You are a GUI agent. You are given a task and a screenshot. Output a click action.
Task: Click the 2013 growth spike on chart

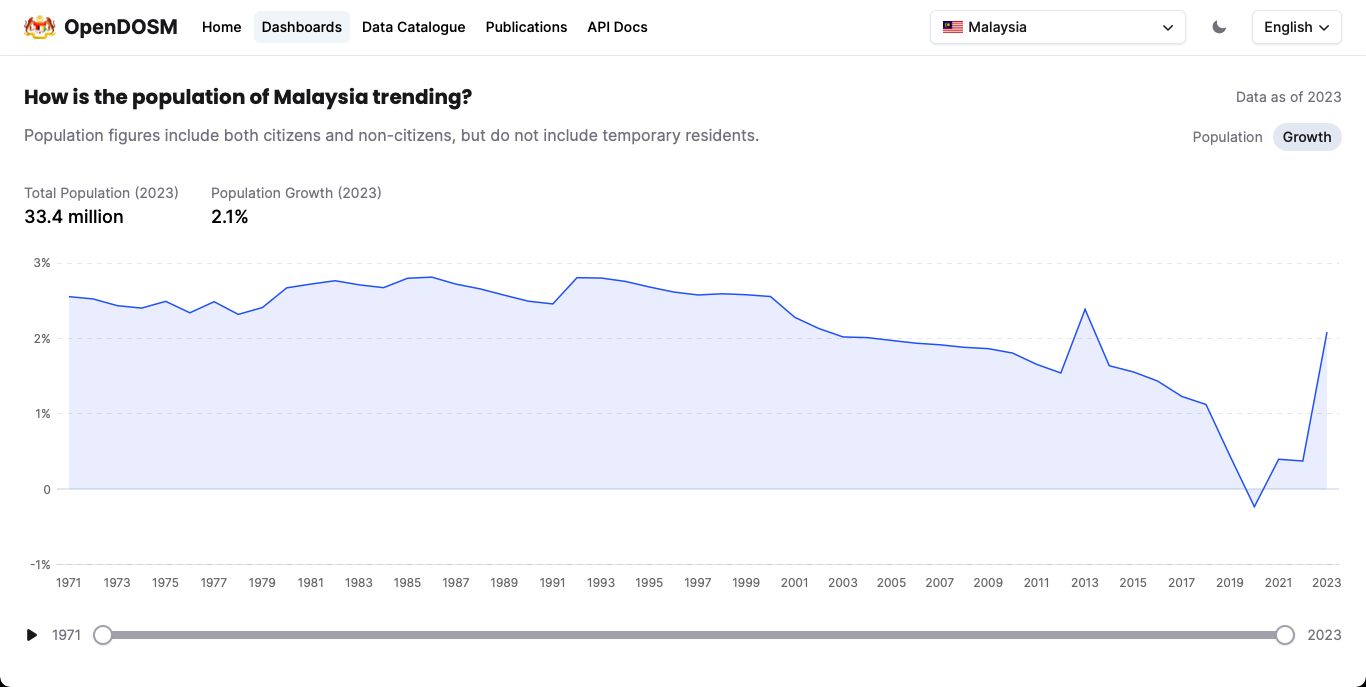tap(1085, 309)
